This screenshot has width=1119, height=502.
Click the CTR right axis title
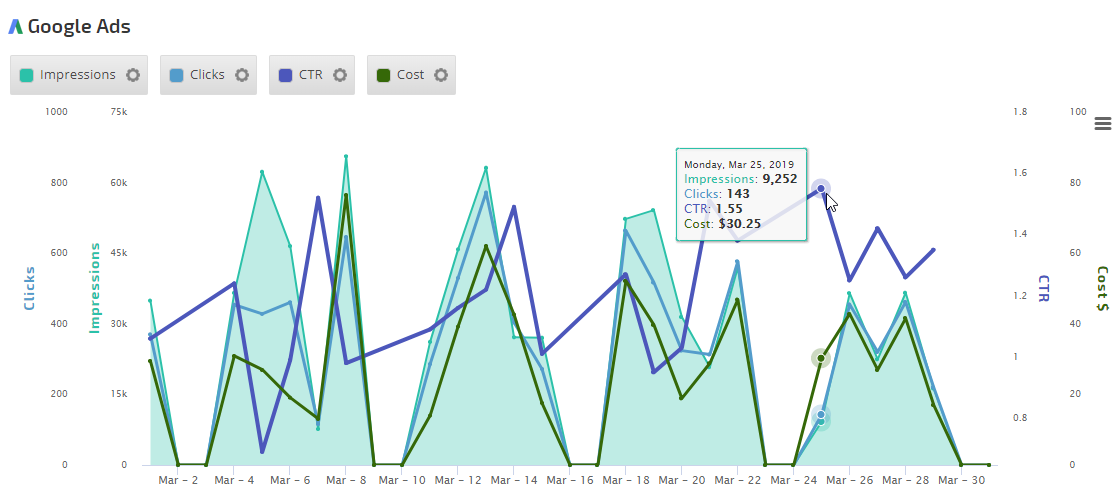[x=1045, y=289]
